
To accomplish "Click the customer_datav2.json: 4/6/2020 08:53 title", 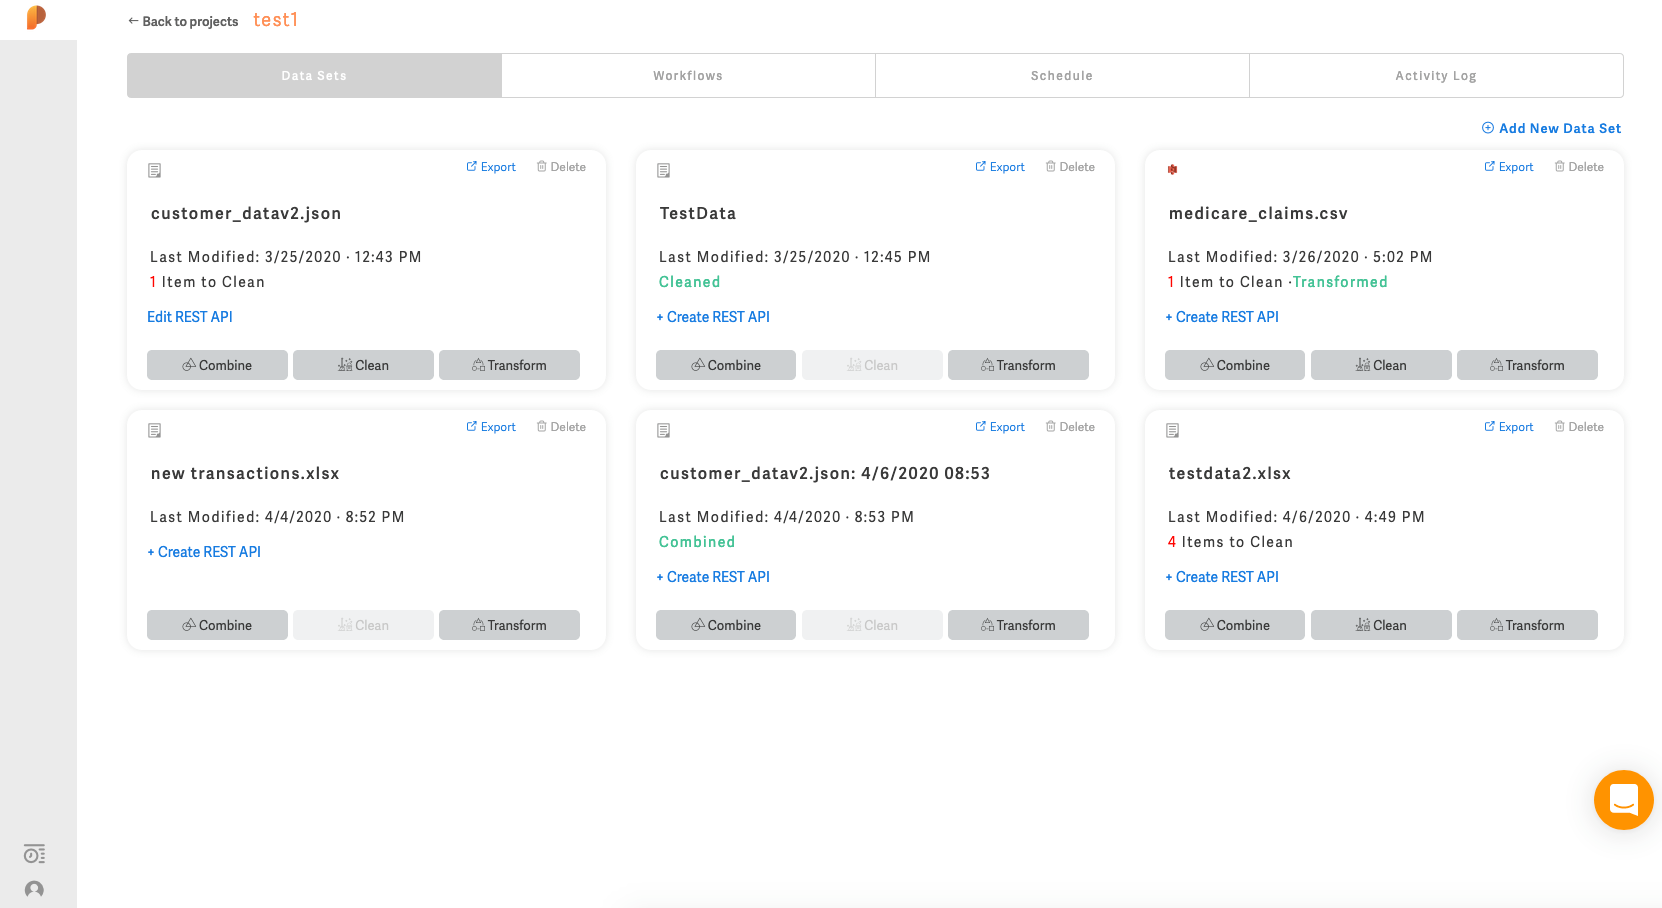I will [x=825, y=473].
